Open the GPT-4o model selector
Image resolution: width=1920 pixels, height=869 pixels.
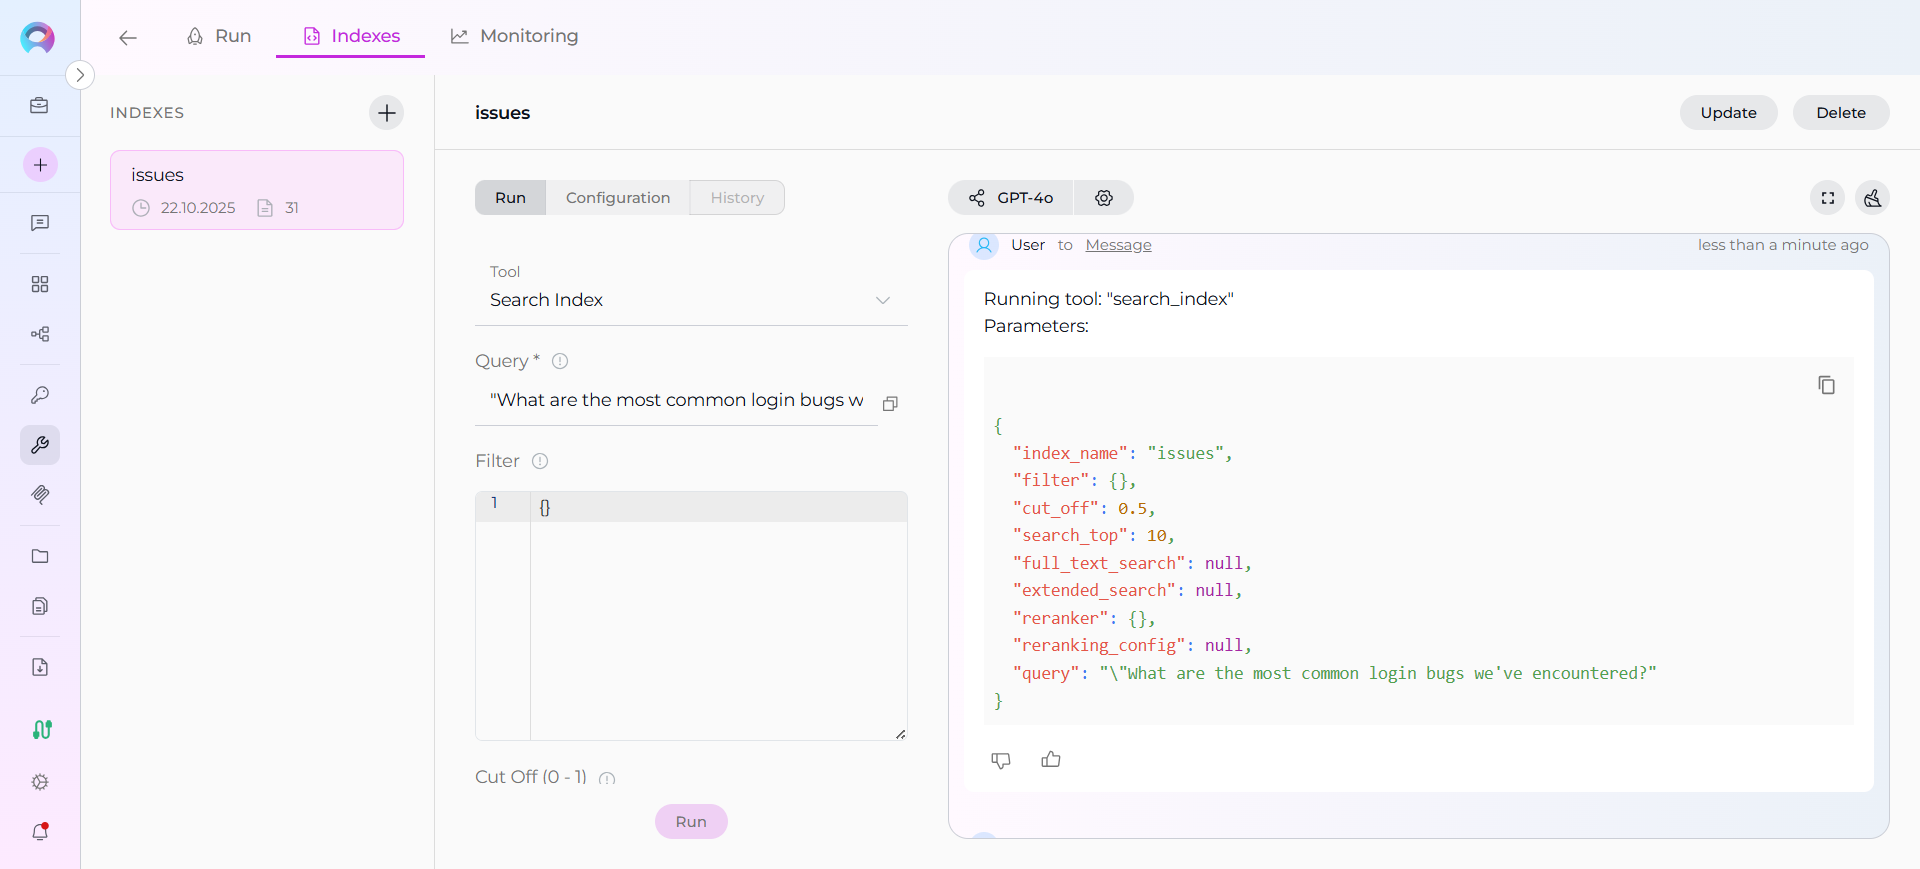point(1011,198)
